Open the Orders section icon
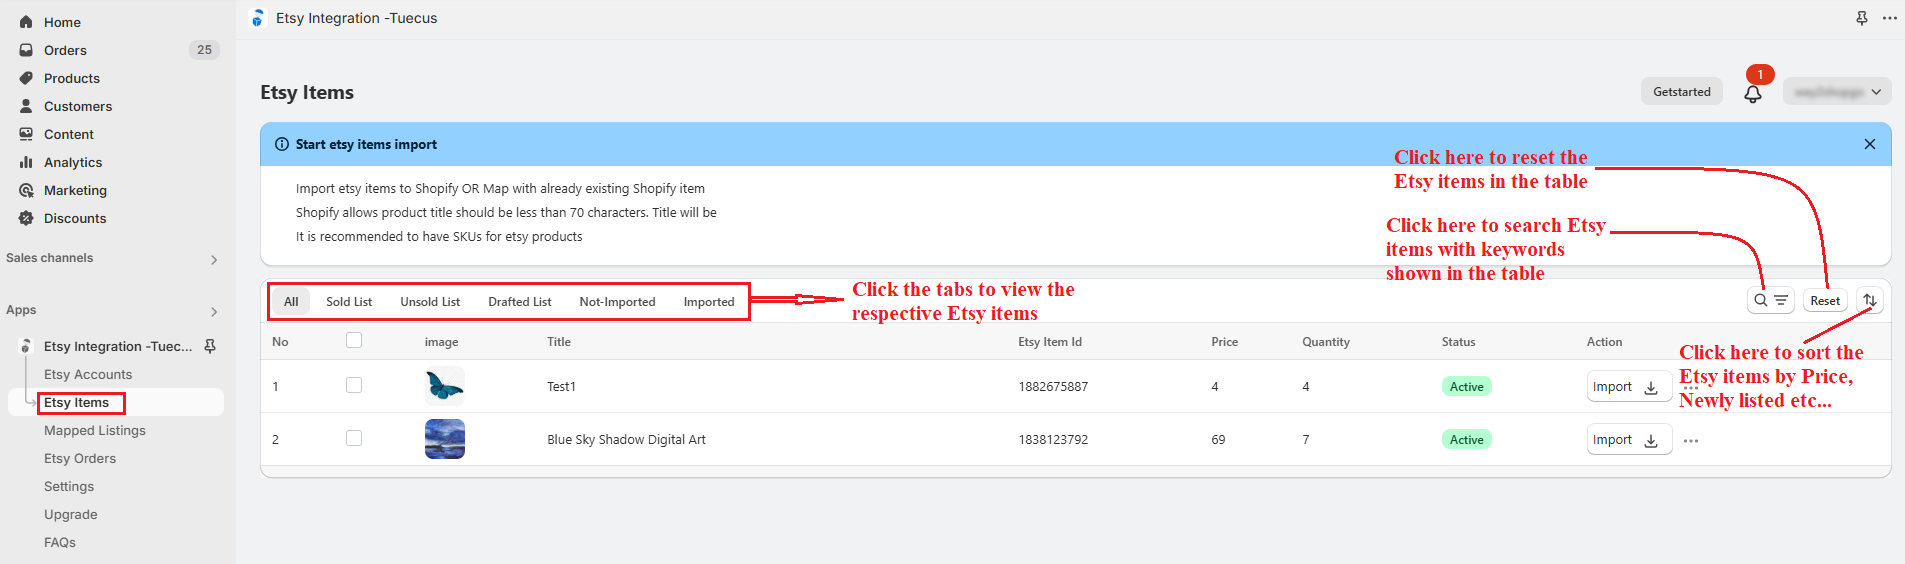 coord(26,50)
